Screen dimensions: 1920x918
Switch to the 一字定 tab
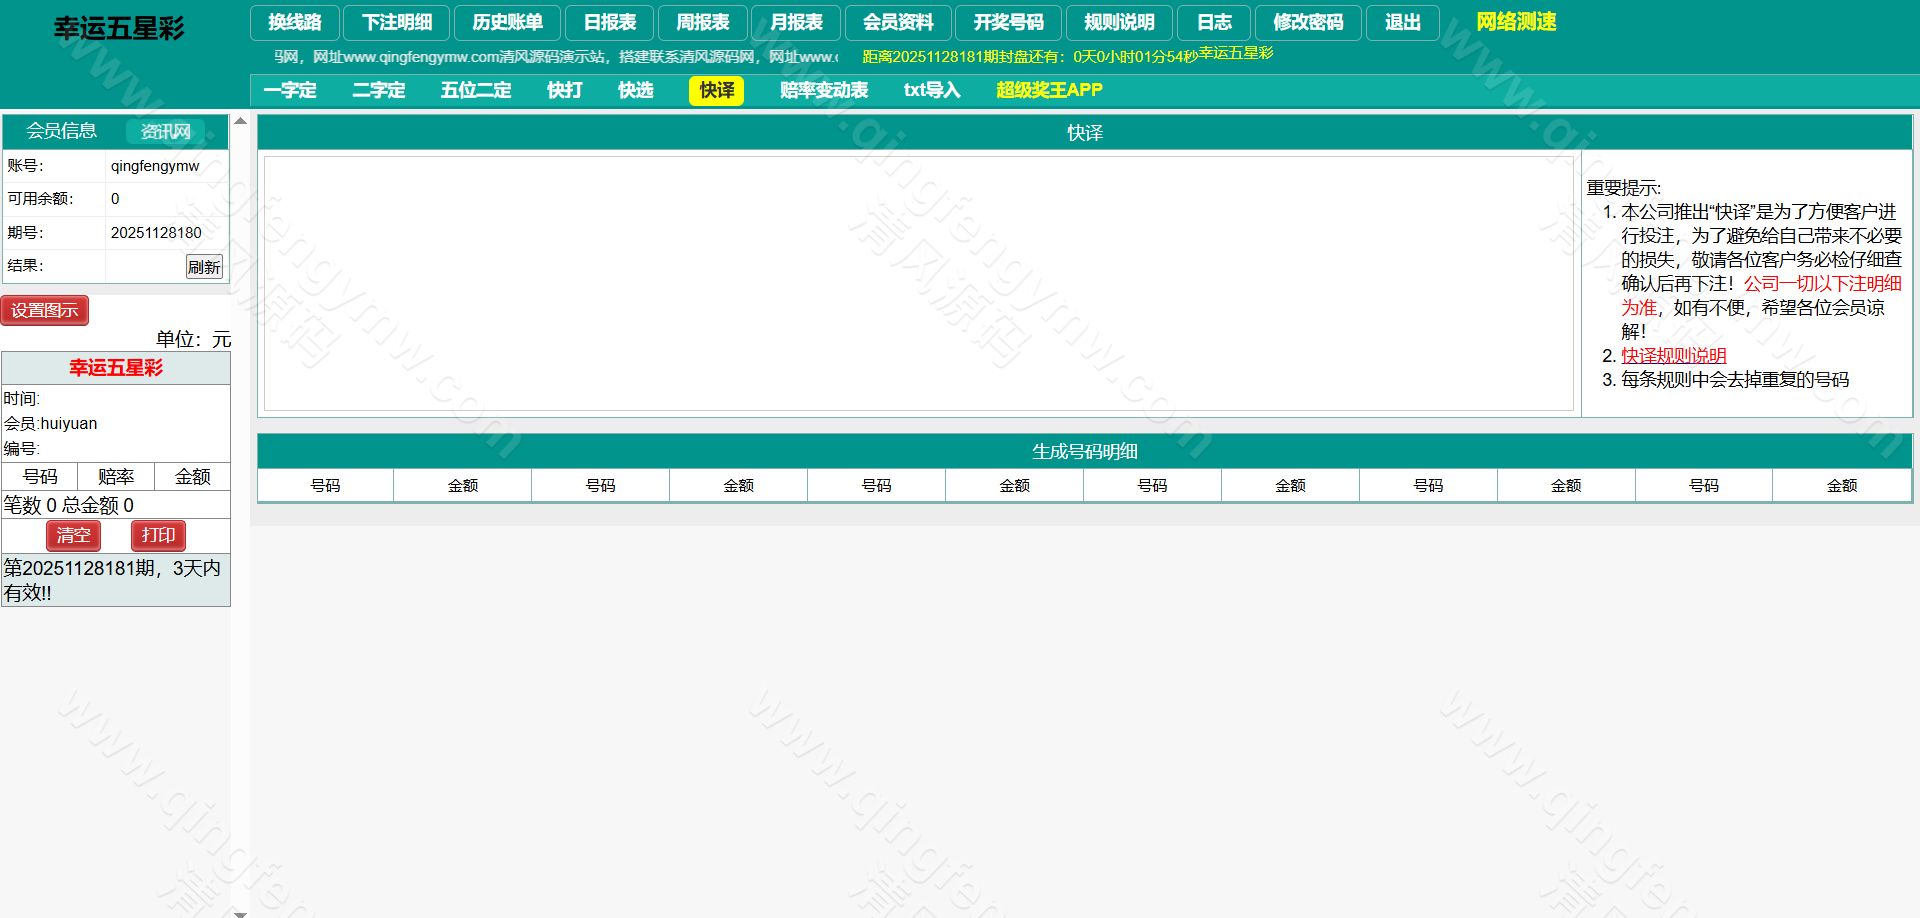point(290,90)
